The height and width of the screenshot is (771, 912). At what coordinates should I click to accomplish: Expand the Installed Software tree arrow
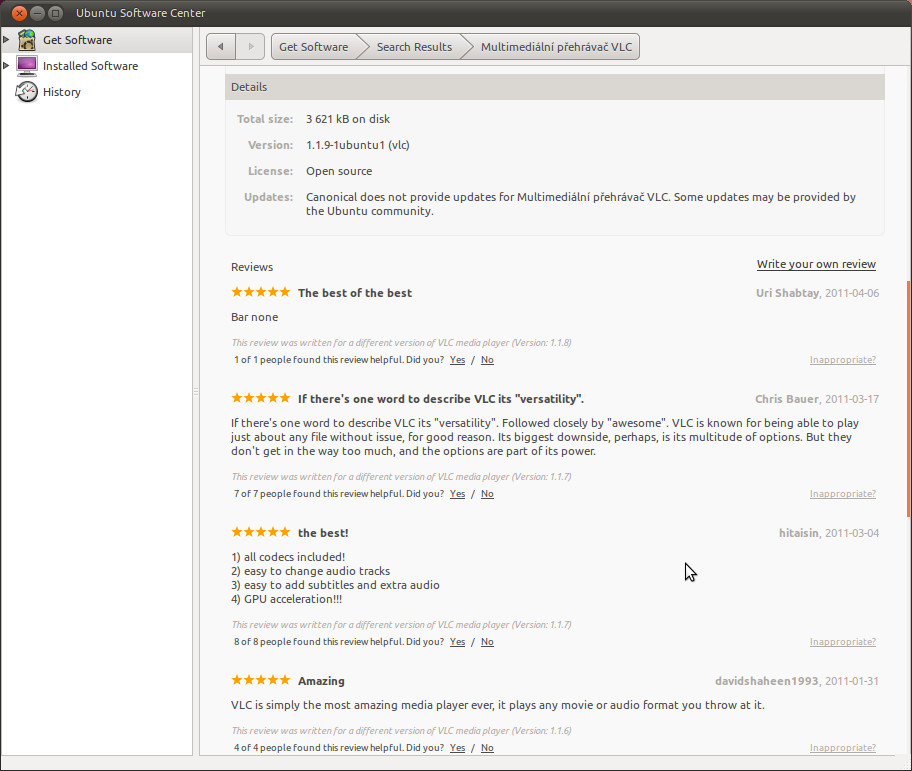(x=6, y=66)
